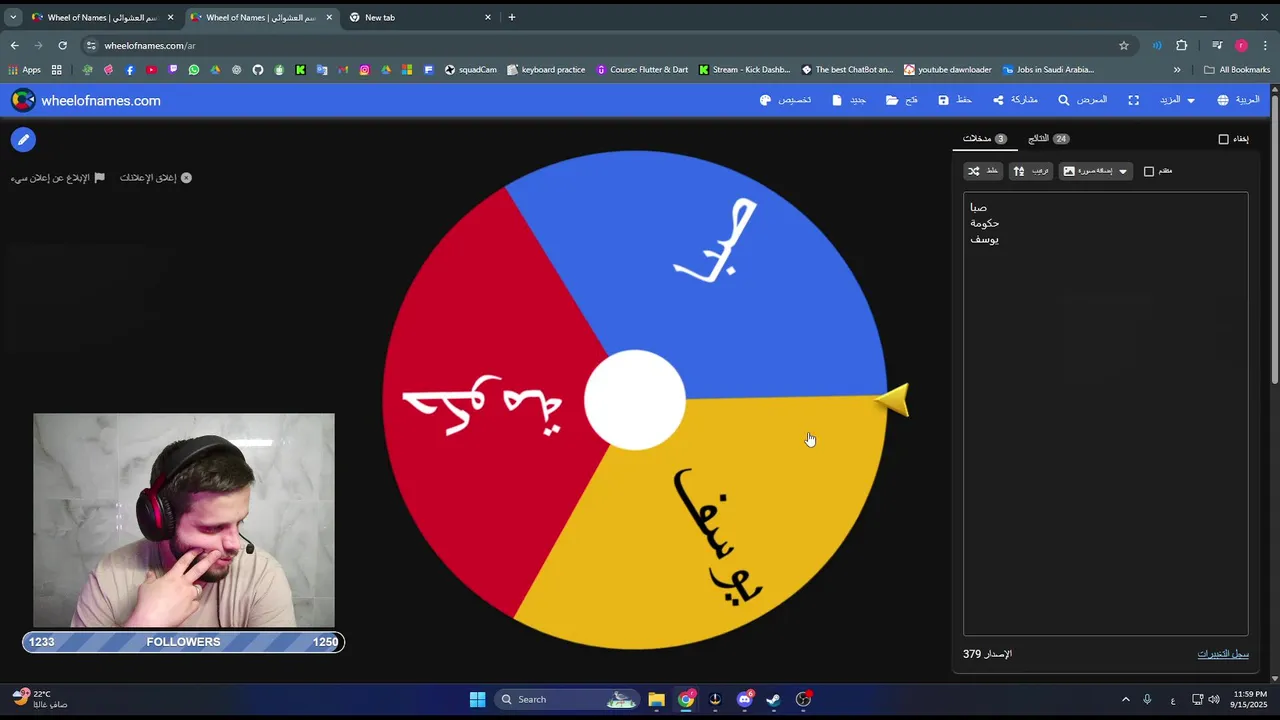Close the New tab browser tab

pyautogui.click(x=488, y=17)
